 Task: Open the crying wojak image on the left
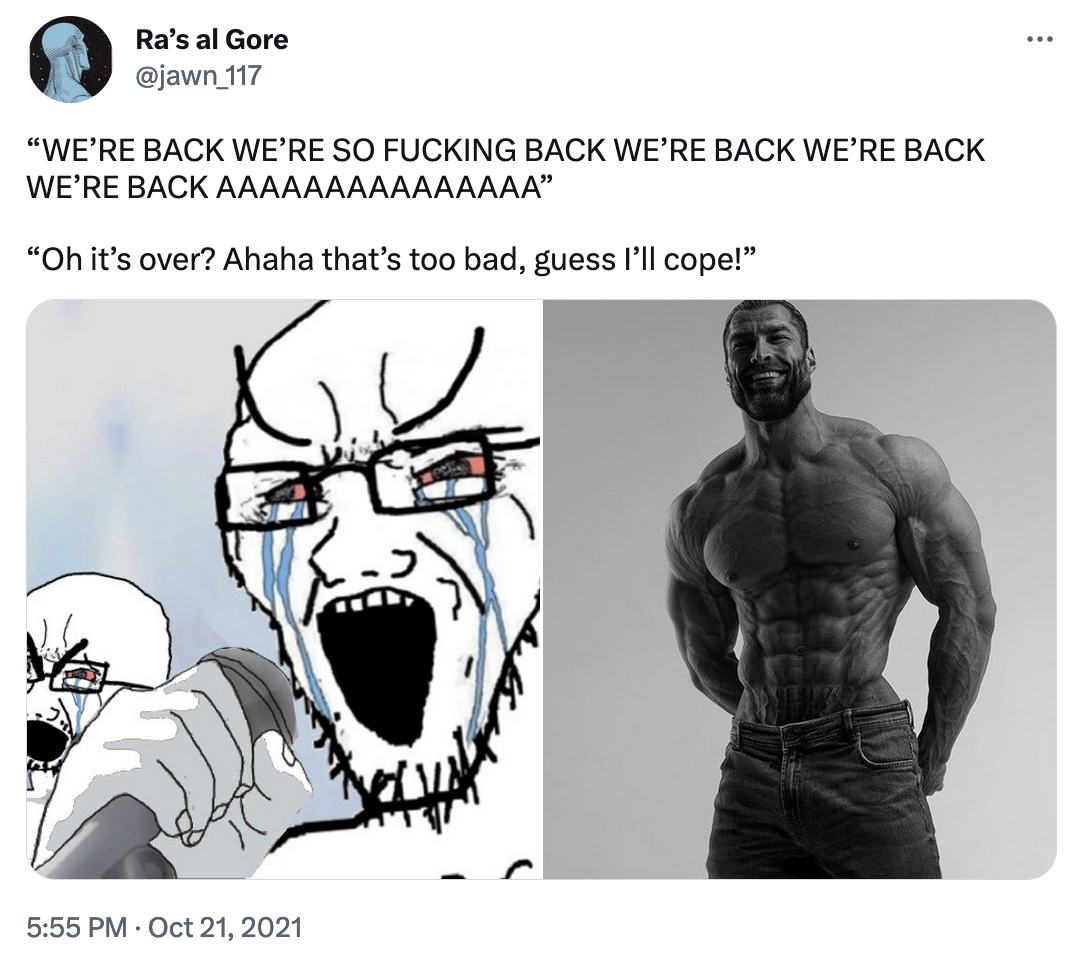pos(284,589)
